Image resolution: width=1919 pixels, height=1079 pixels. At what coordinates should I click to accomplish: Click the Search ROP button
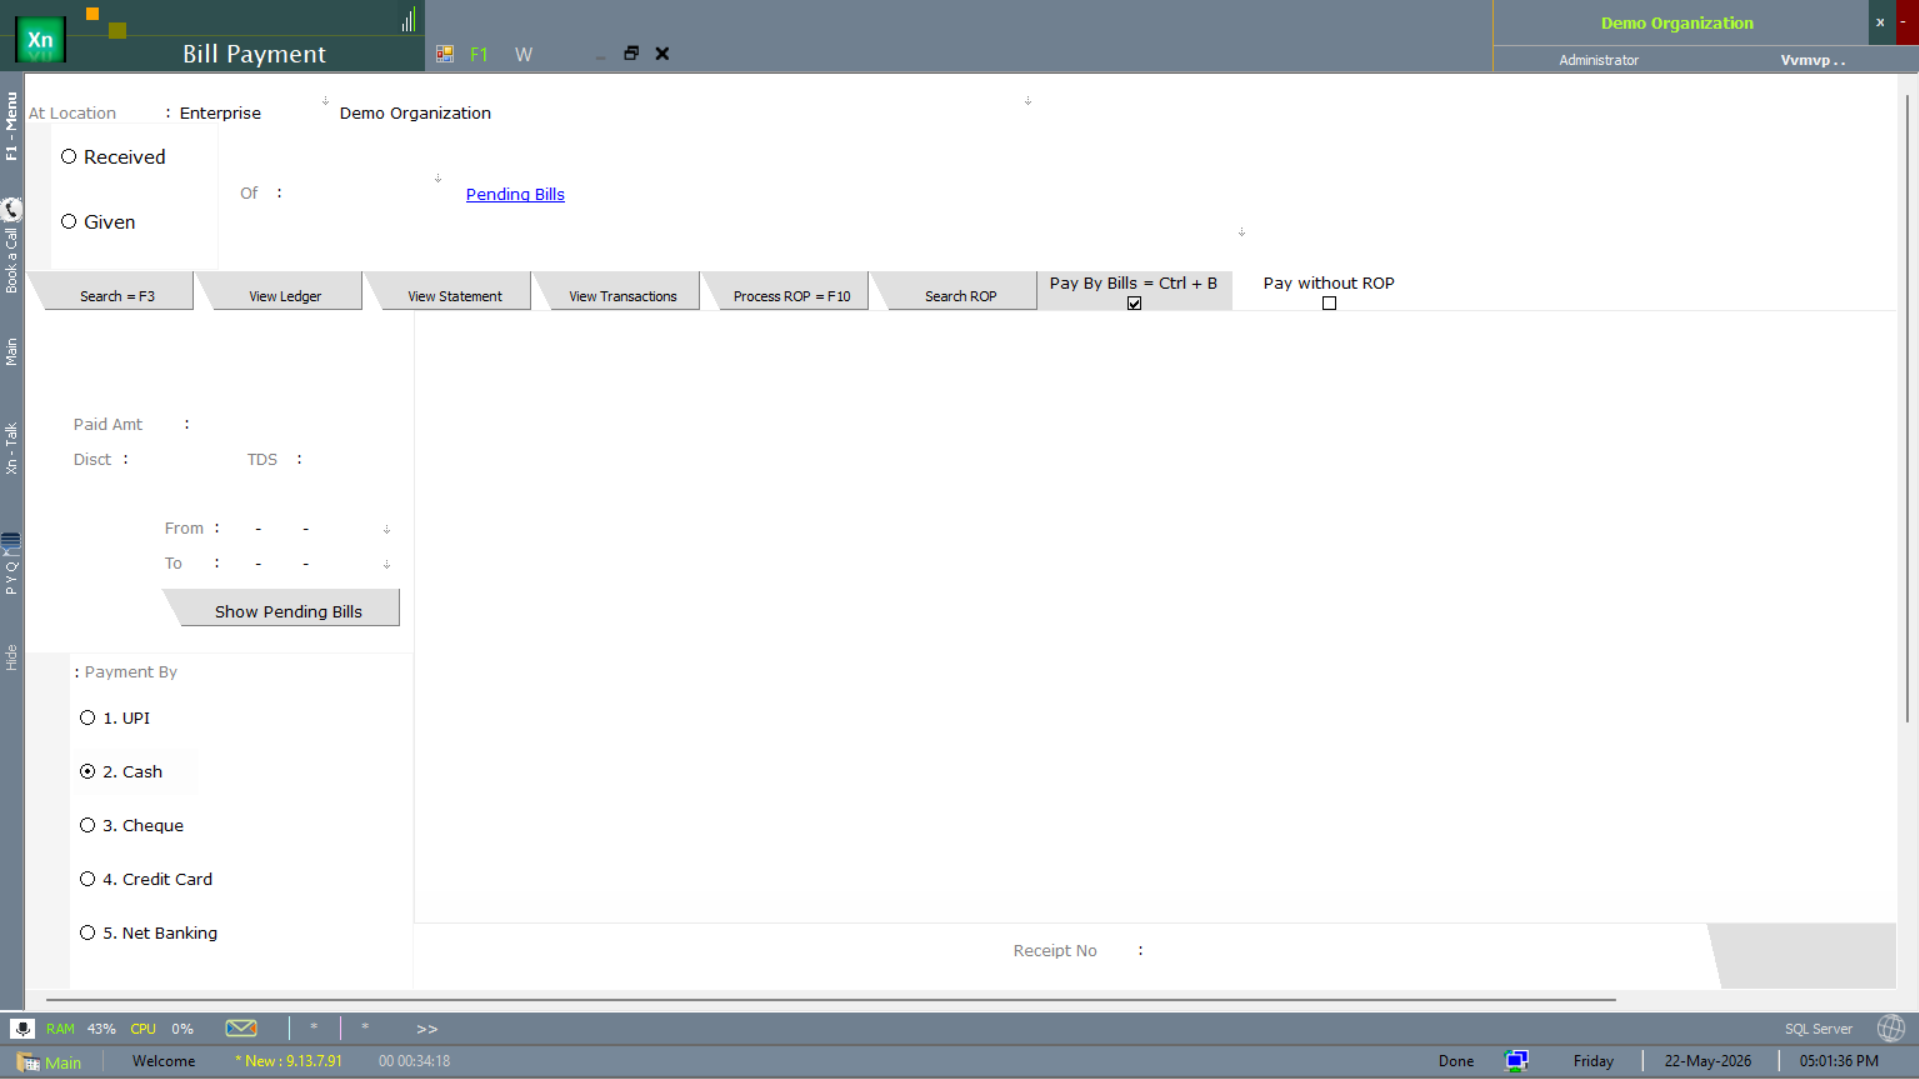961,296
